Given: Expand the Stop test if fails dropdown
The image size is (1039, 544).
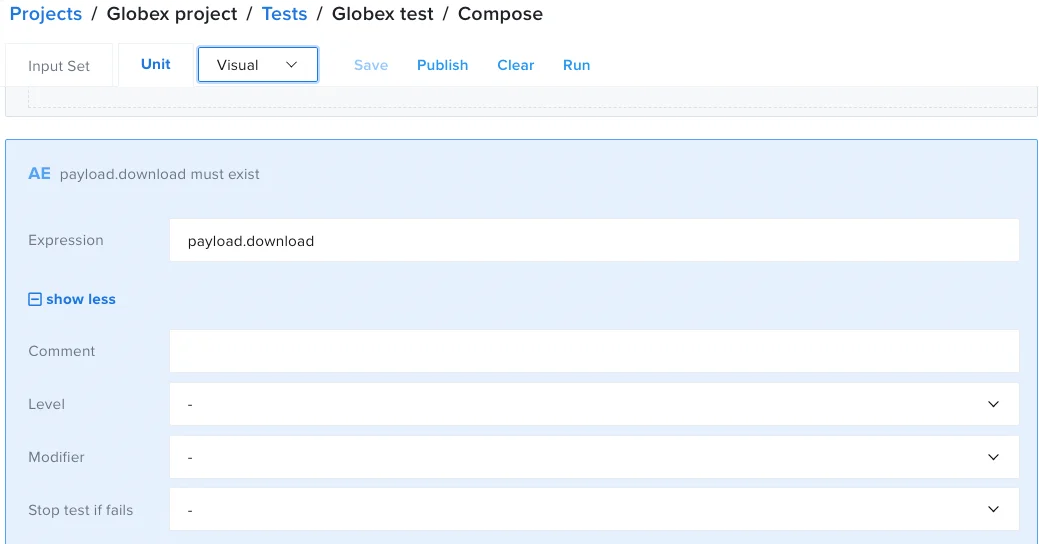Looking at the screenshot, I should tap(594, 510).
